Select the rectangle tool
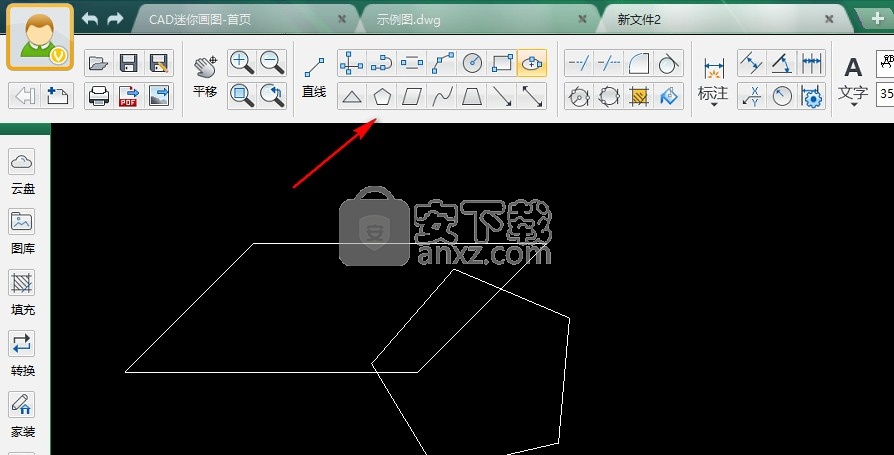The image size is (894, 455). (502, 63)
